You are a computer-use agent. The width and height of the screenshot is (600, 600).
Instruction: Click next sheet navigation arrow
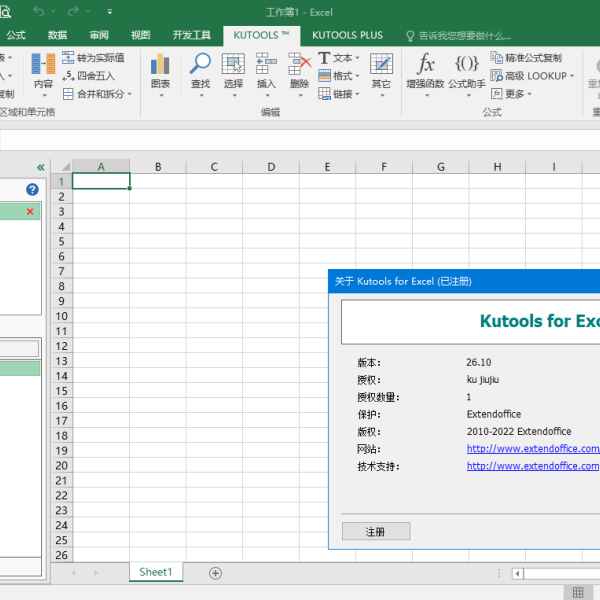[96, 573]
